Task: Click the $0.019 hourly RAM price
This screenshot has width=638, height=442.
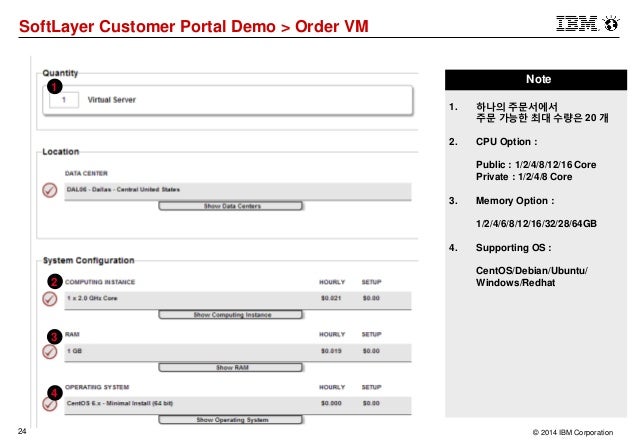Action: (331, 351)
